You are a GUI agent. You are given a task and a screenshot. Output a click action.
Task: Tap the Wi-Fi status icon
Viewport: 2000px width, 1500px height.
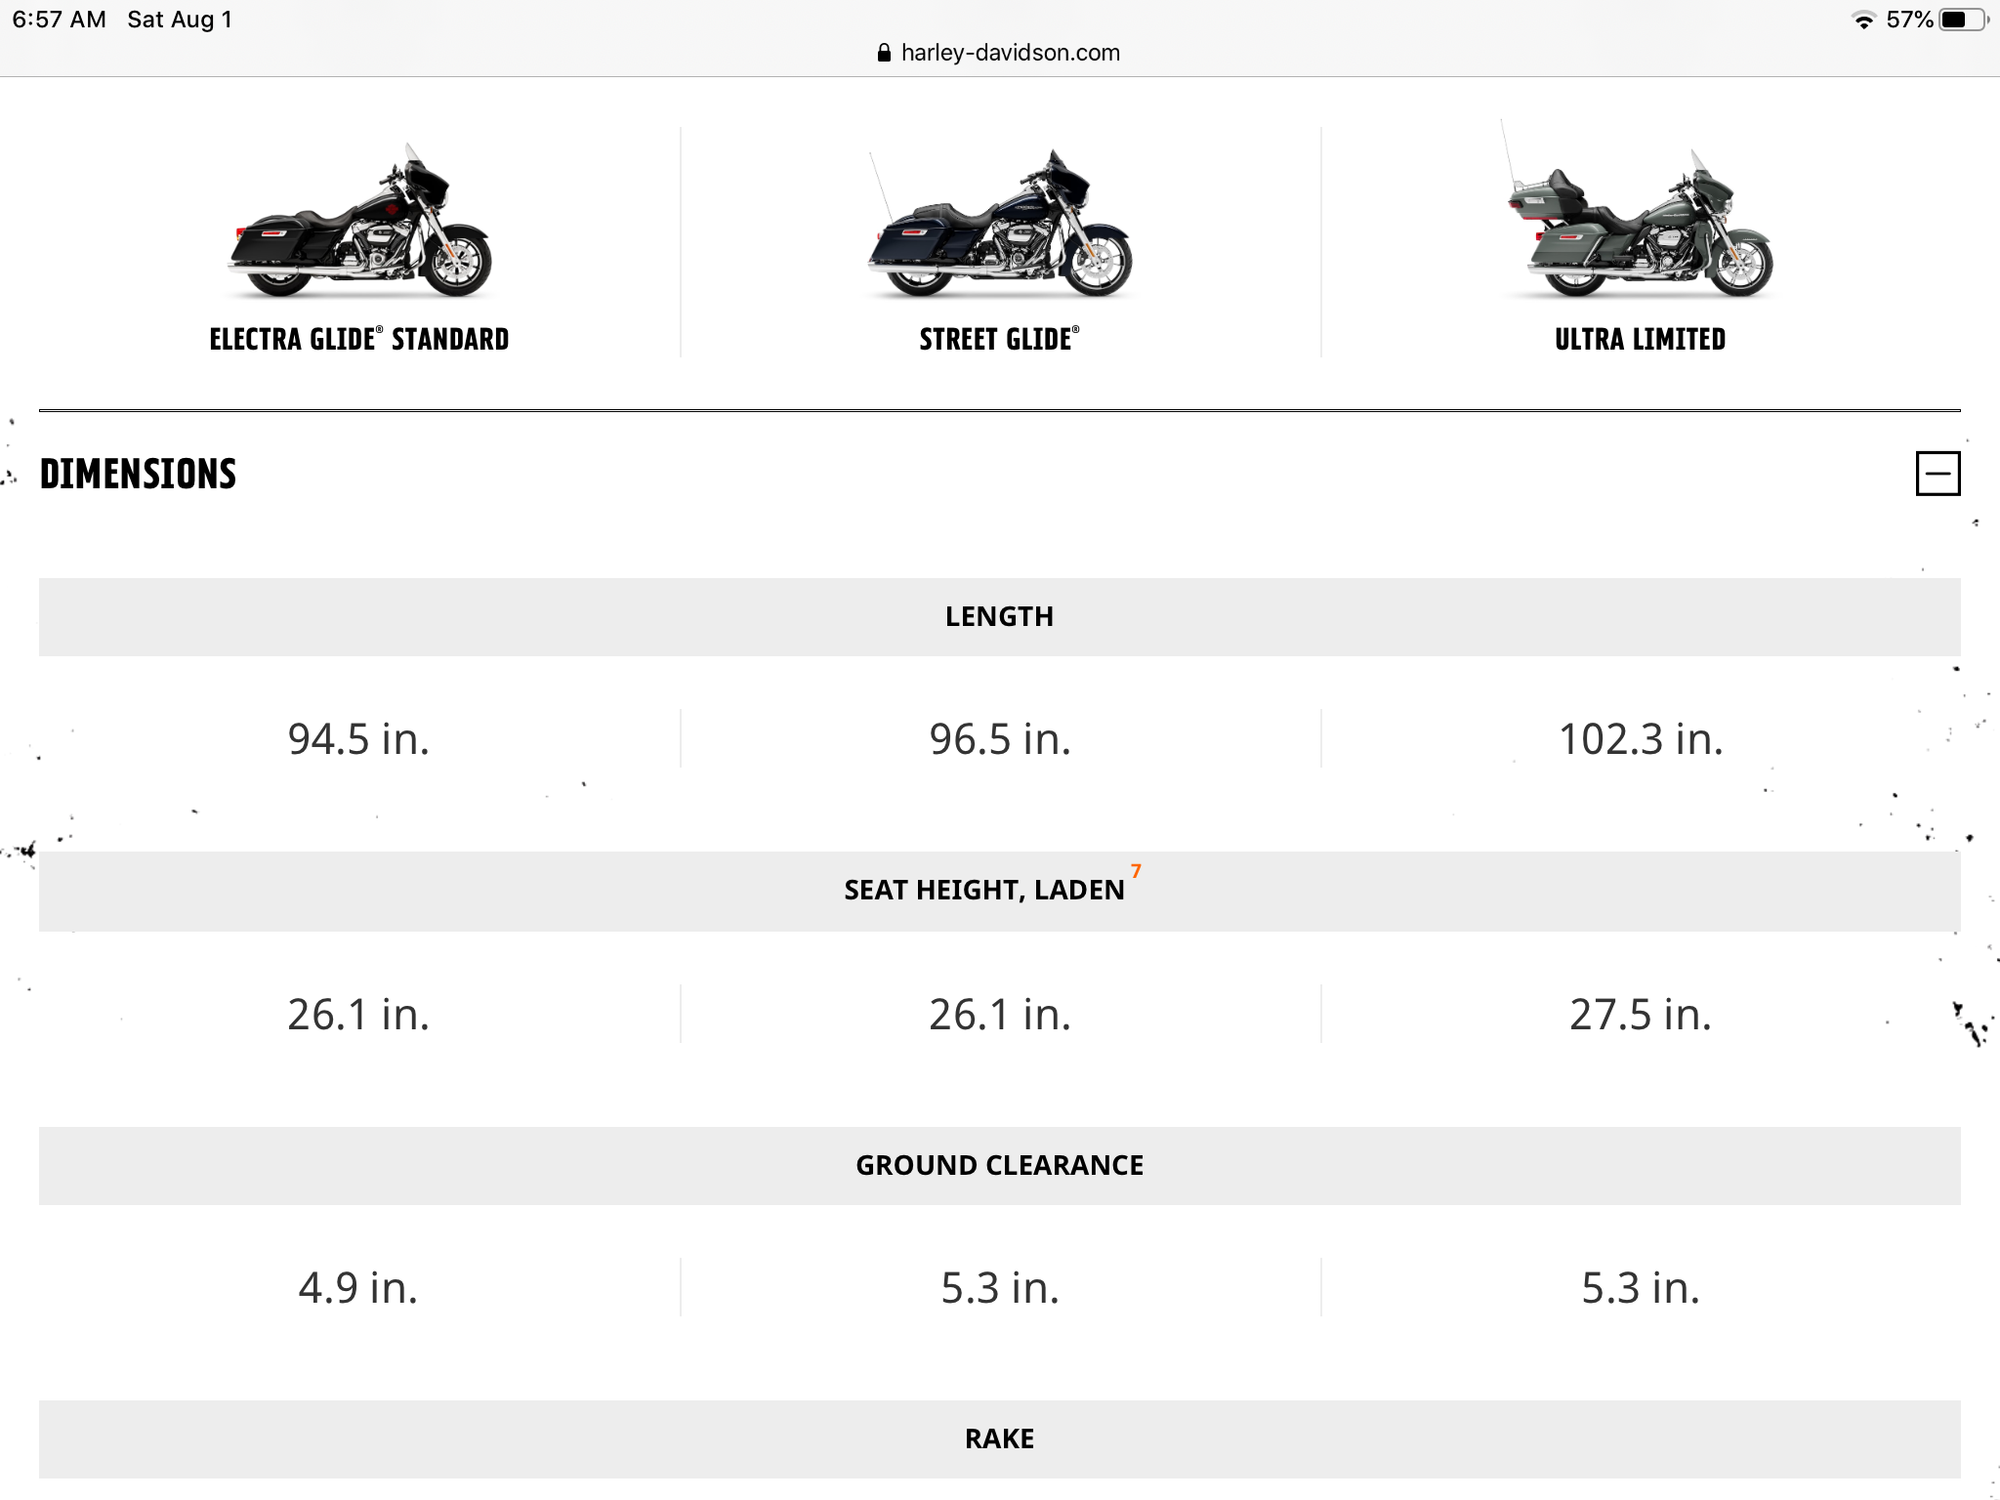(1863, 20)
